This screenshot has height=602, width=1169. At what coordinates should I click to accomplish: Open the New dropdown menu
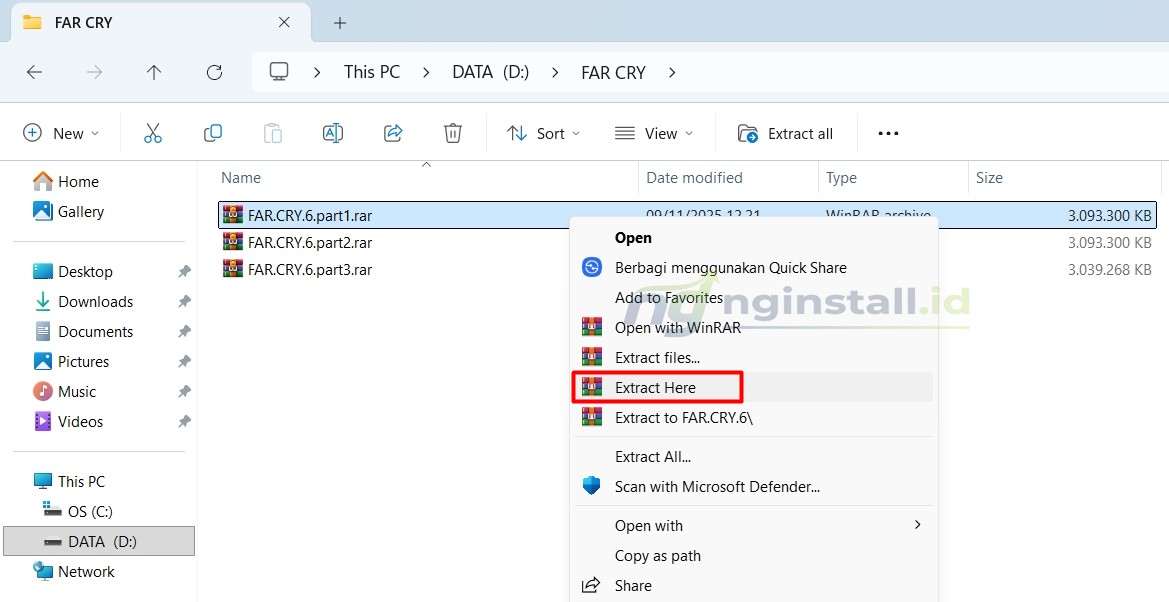tap(61, 134)
